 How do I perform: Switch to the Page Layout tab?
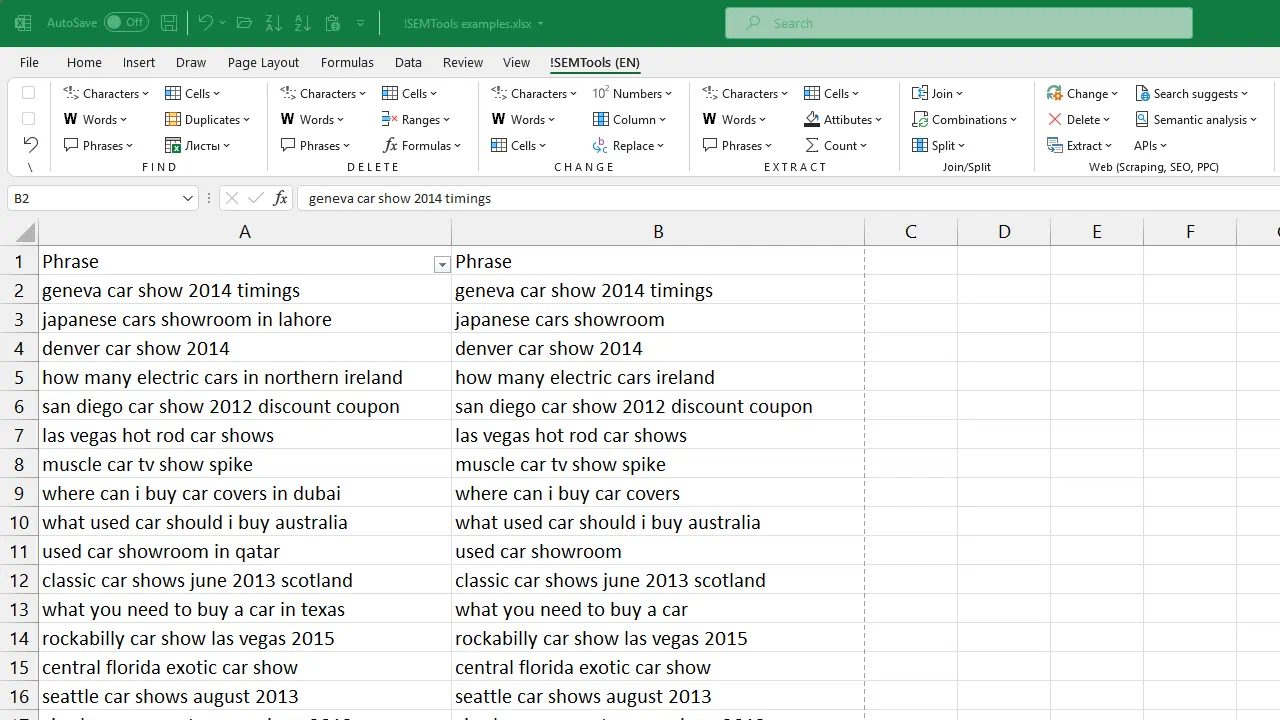coord(263,62)
